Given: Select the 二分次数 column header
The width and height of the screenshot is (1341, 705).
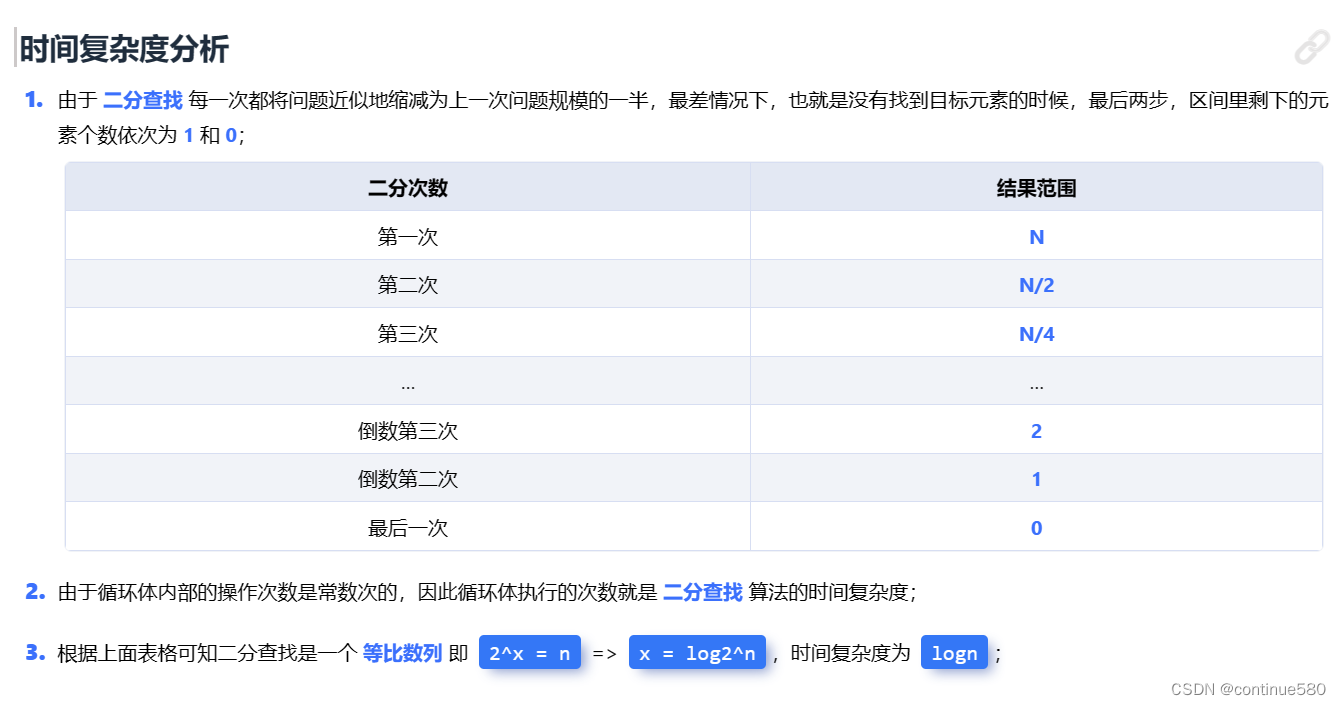Looking at the screenshot, I should click(x=408, y=187).
